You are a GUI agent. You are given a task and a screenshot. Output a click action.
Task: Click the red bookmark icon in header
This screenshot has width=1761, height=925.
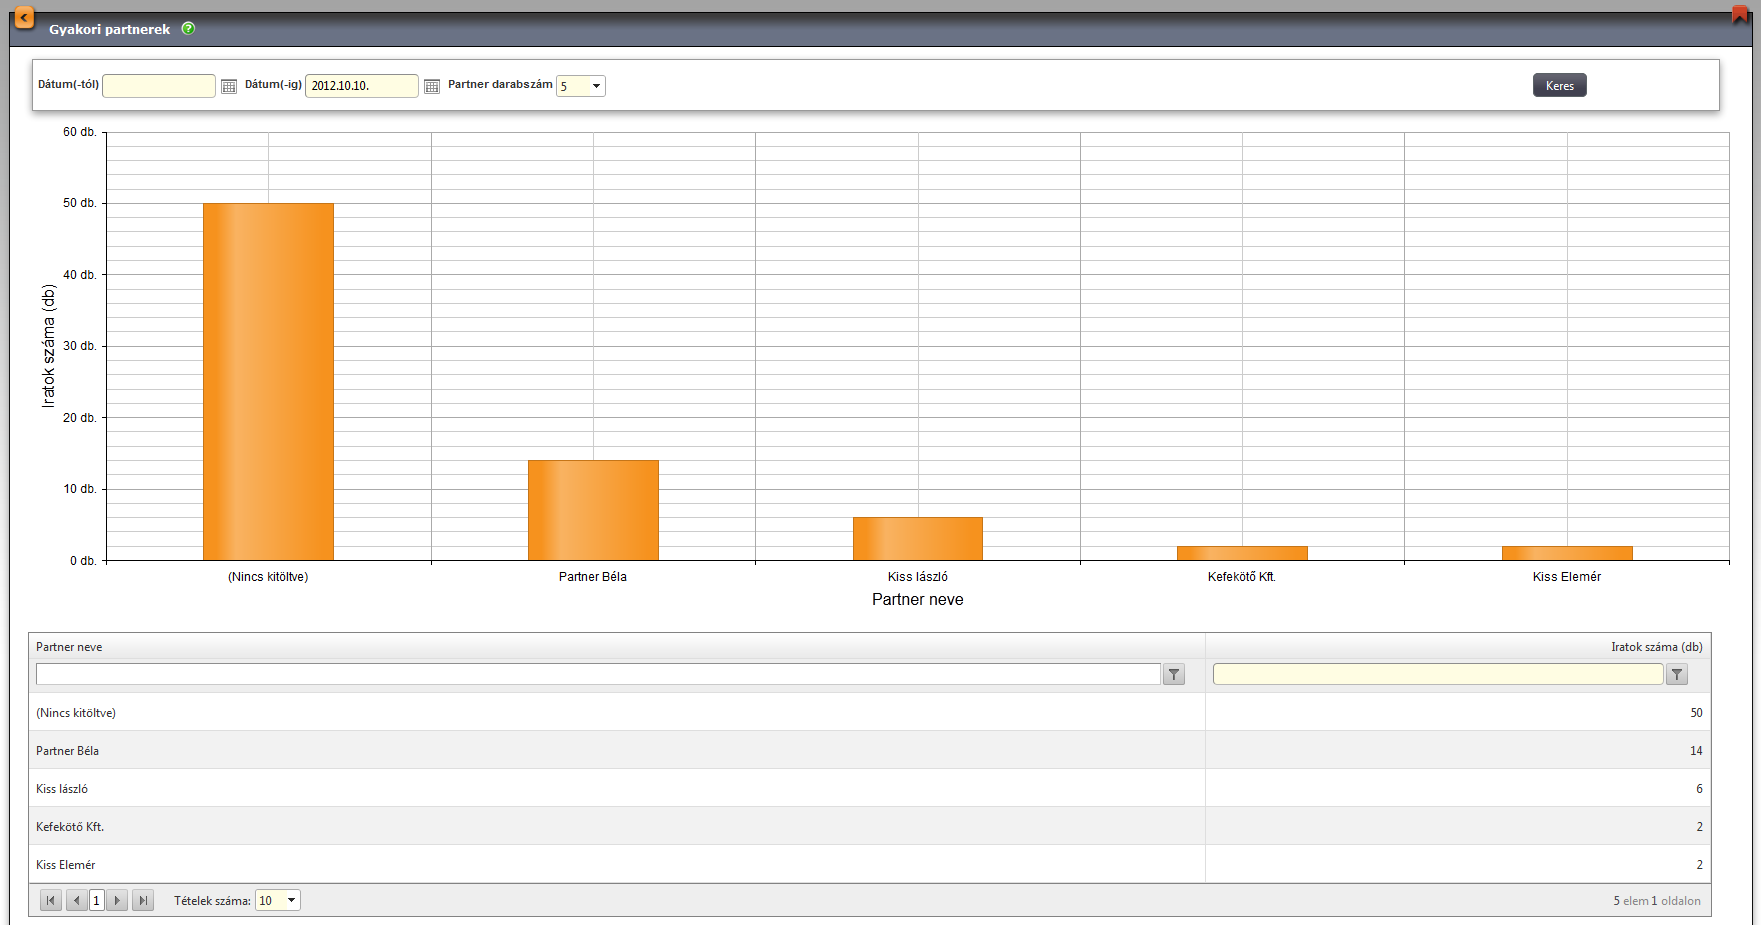click(1740, 14)
